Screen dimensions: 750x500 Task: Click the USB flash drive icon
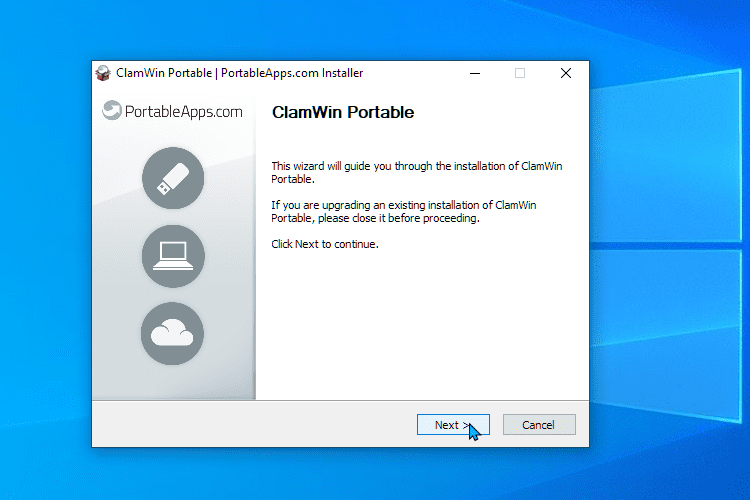click(x=173, y=178)
